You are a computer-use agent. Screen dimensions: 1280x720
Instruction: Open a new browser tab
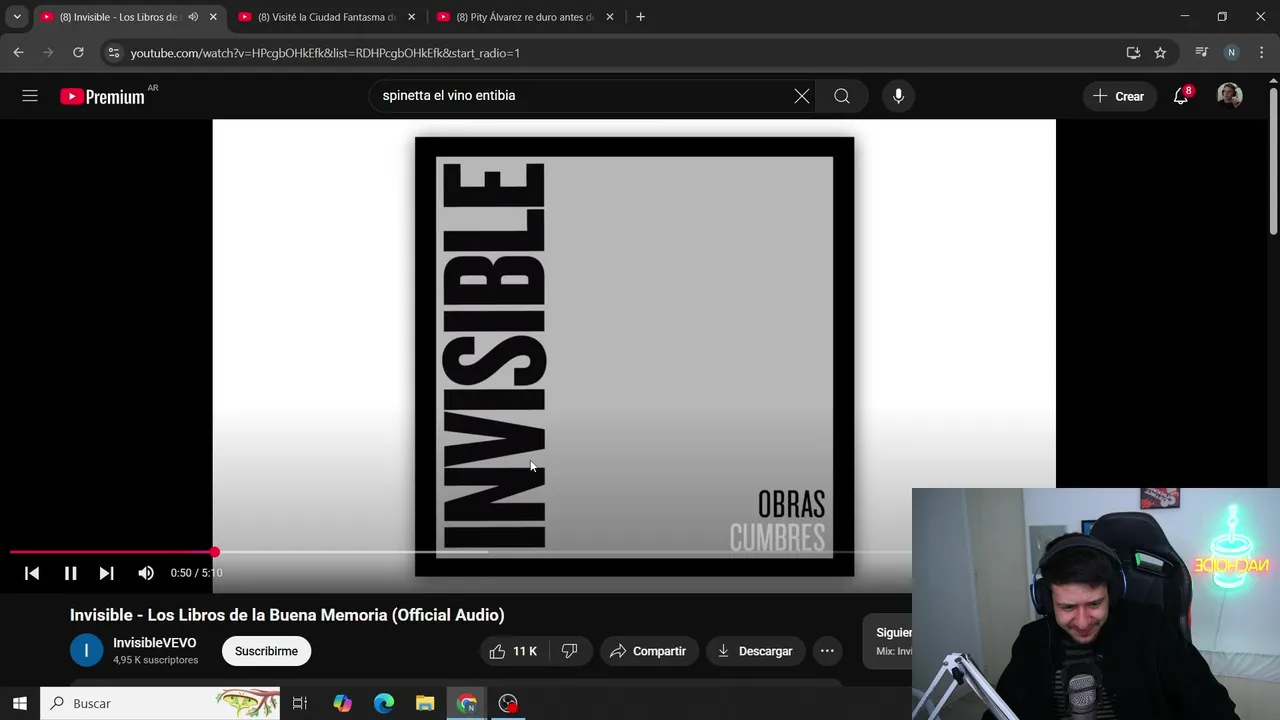point(640,17)
